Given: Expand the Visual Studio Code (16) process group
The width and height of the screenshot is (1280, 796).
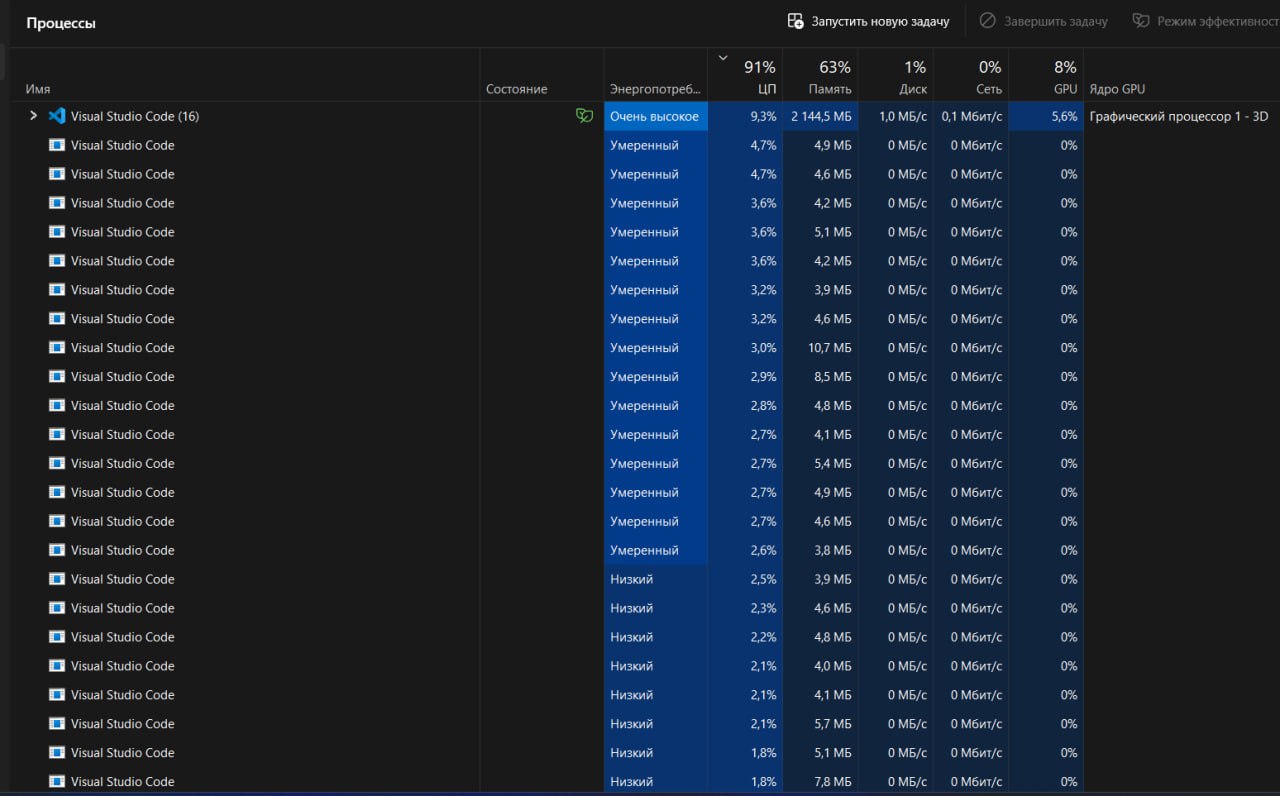Looking at the screenshot, I should [33, 116].
